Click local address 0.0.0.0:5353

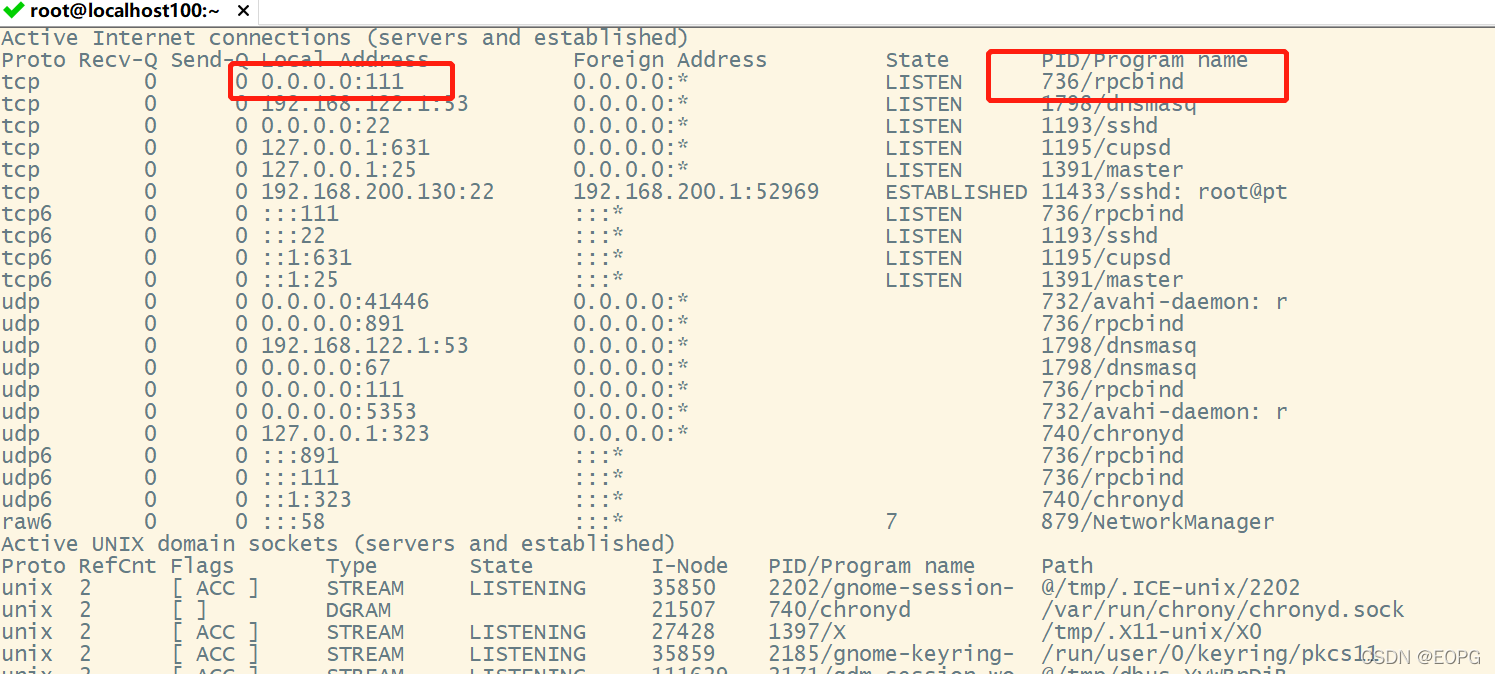[339, 412]
